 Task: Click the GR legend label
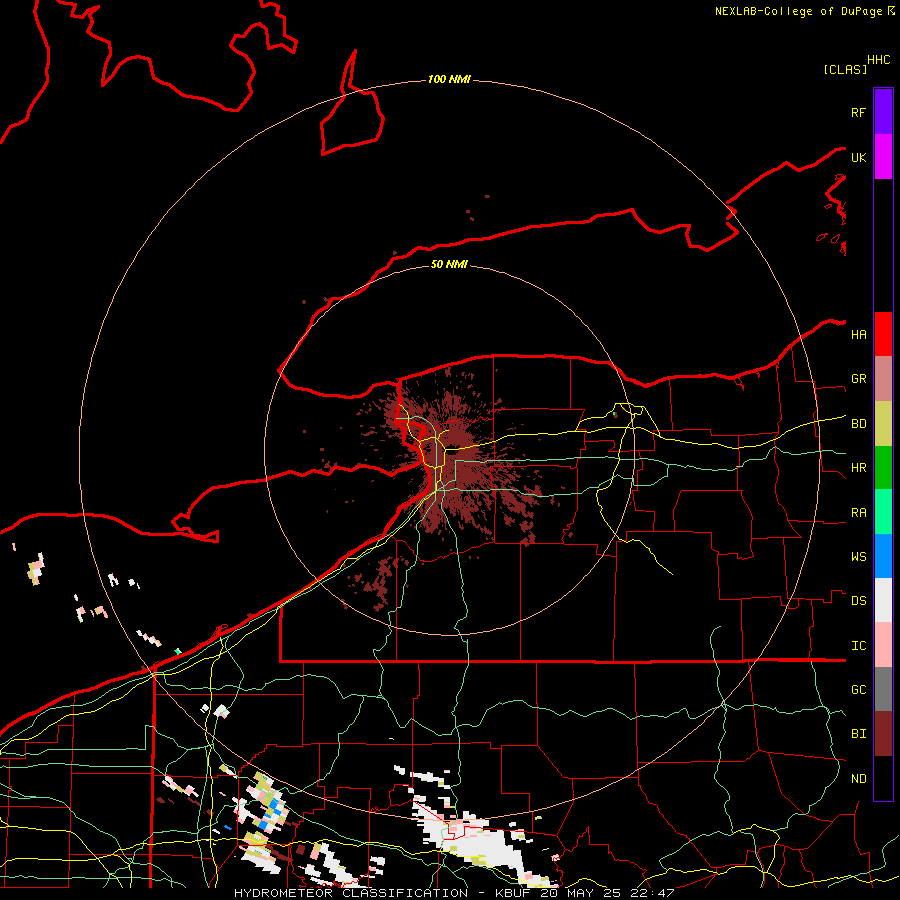858,379
